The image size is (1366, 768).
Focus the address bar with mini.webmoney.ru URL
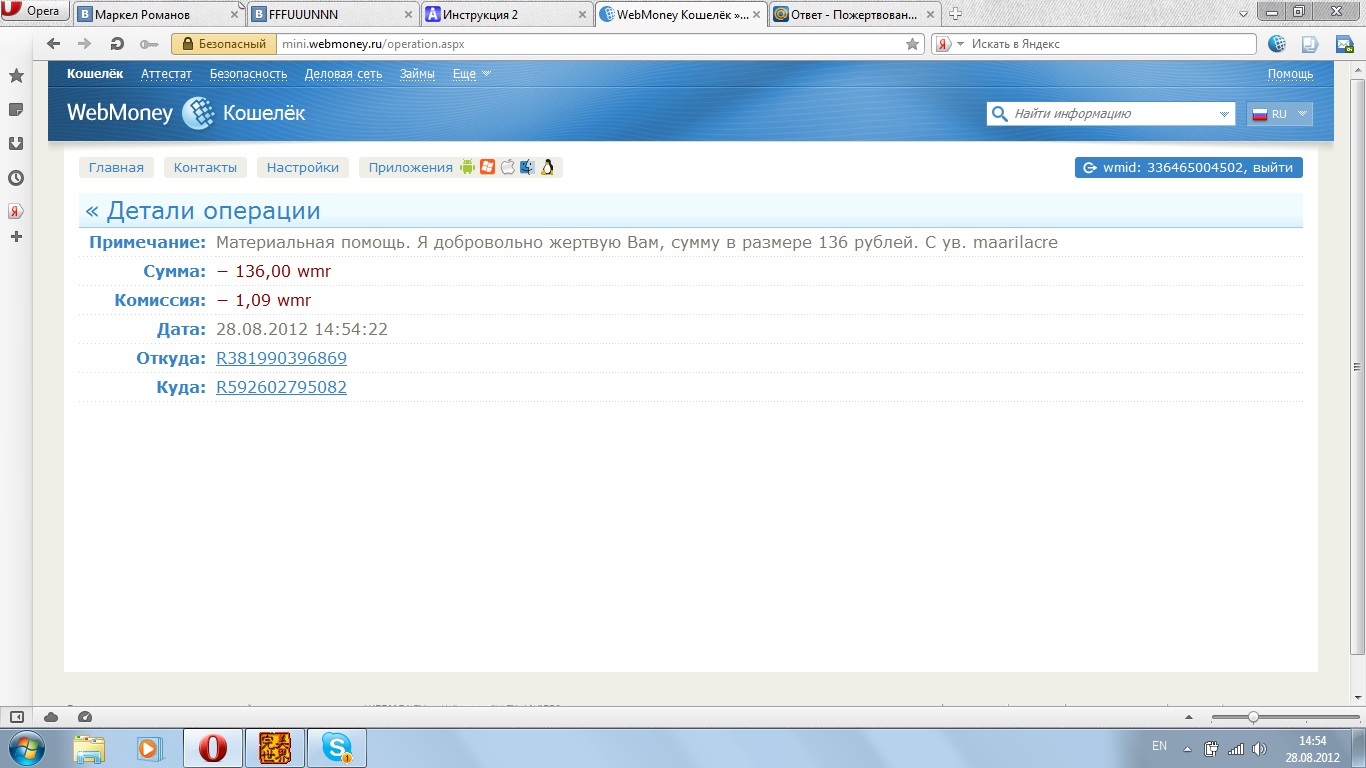point(590,44)
